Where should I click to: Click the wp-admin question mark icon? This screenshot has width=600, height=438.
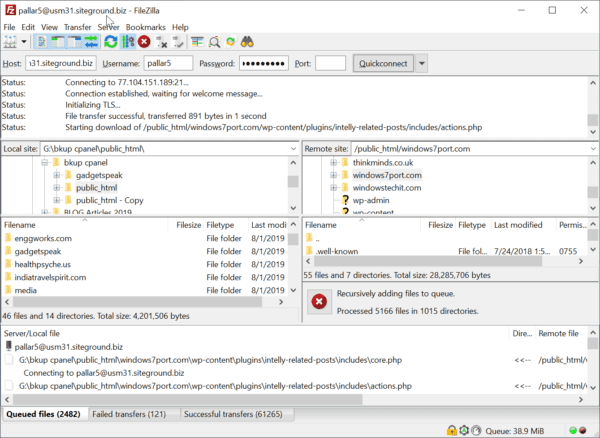point(345,200)
